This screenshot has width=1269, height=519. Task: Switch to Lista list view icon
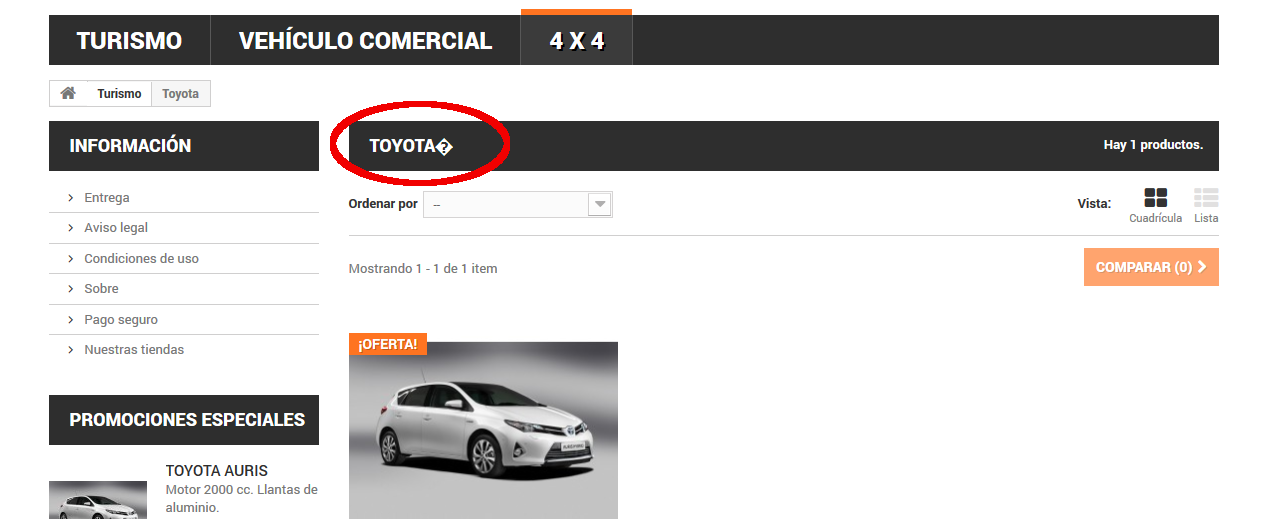point(1206,198)
